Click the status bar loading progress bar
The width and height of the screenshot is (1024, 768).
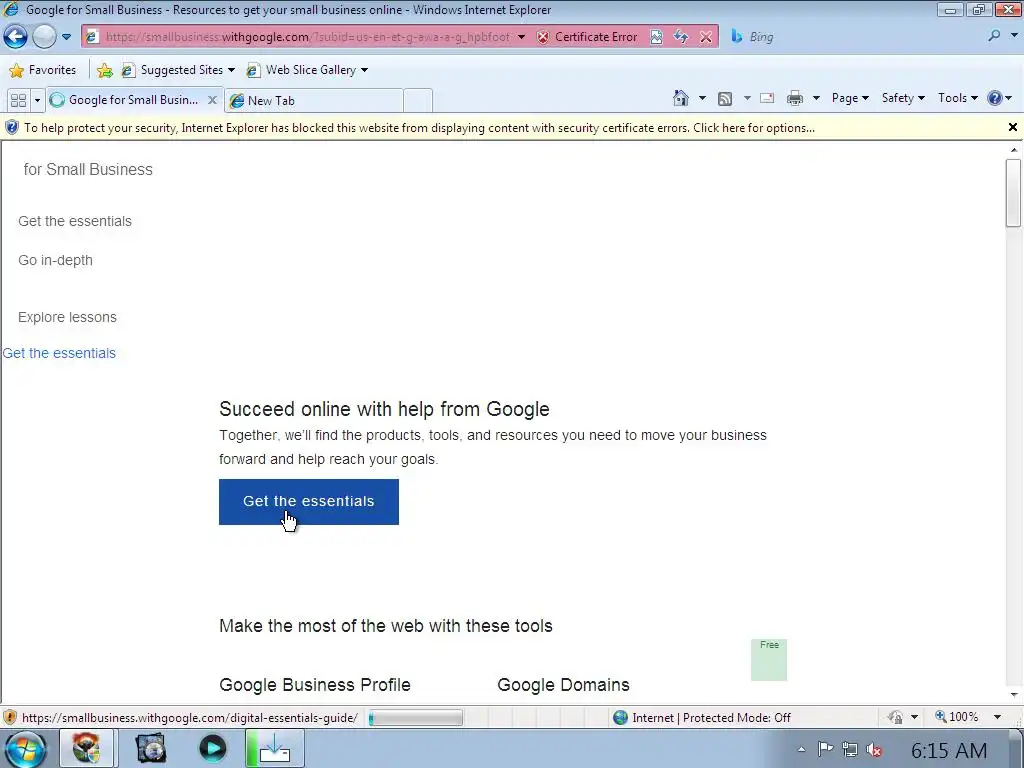415,718
